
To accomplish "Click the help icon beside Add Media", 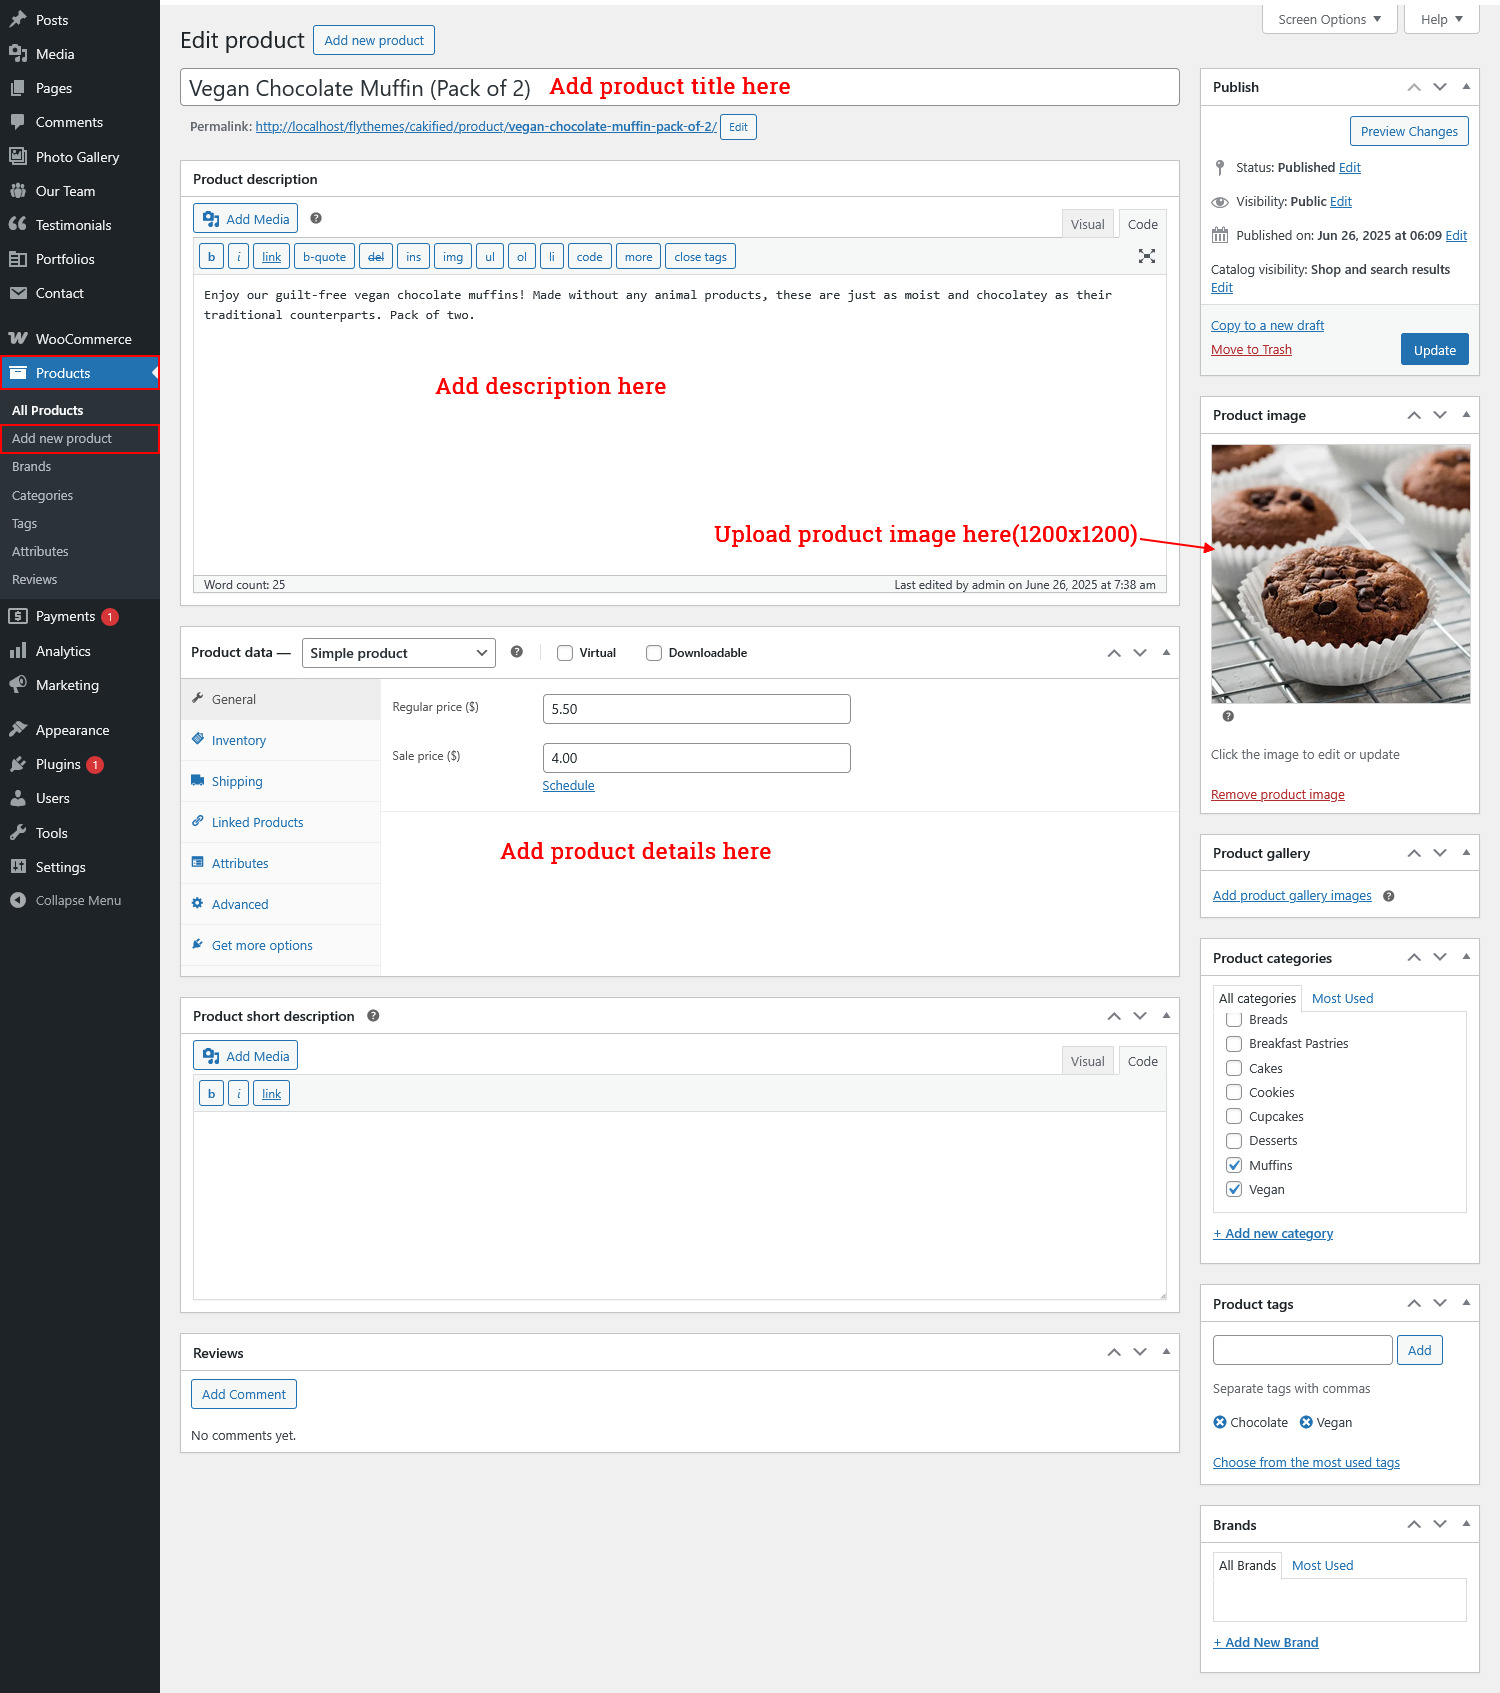I will point(316,218).
